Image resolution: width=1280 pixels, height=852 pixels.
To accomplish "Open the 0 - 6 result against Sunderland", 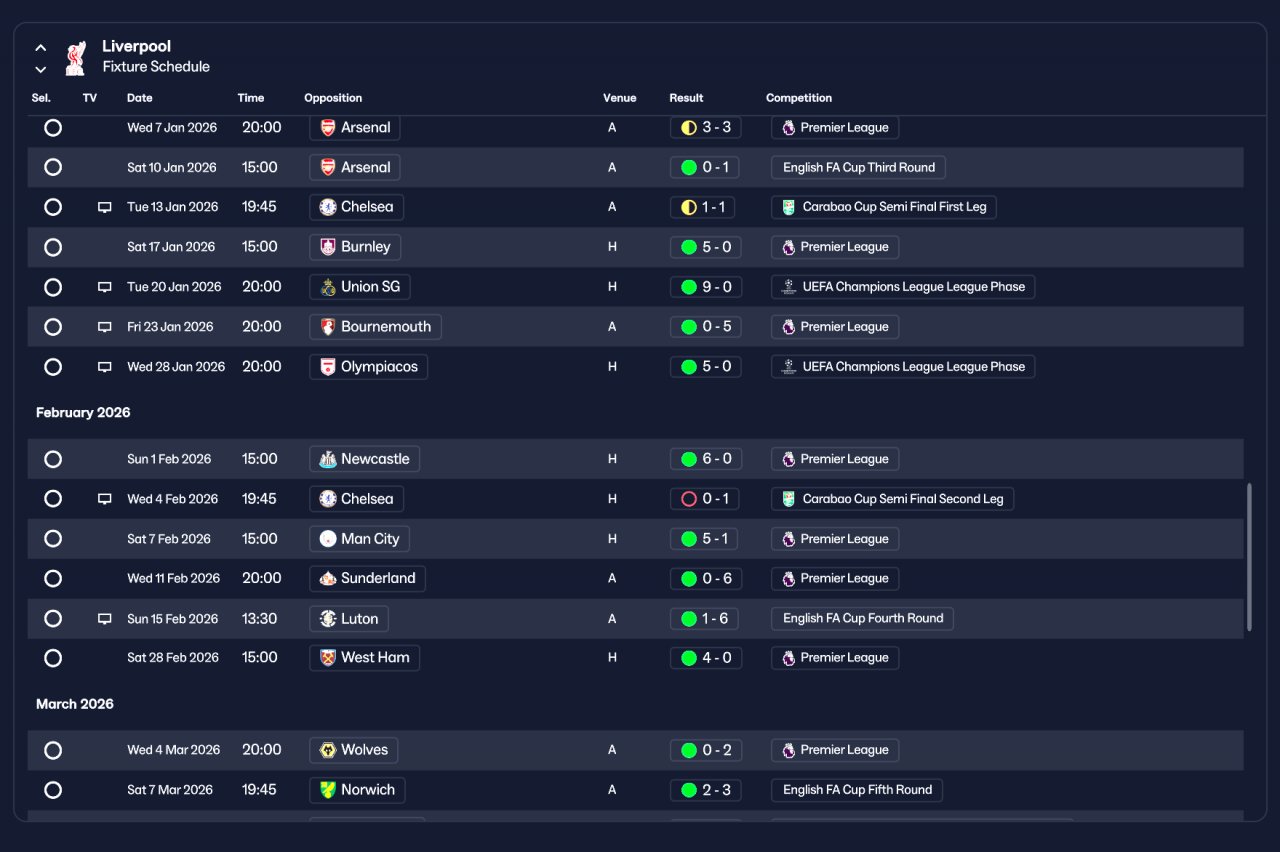I will pos(706,579).
